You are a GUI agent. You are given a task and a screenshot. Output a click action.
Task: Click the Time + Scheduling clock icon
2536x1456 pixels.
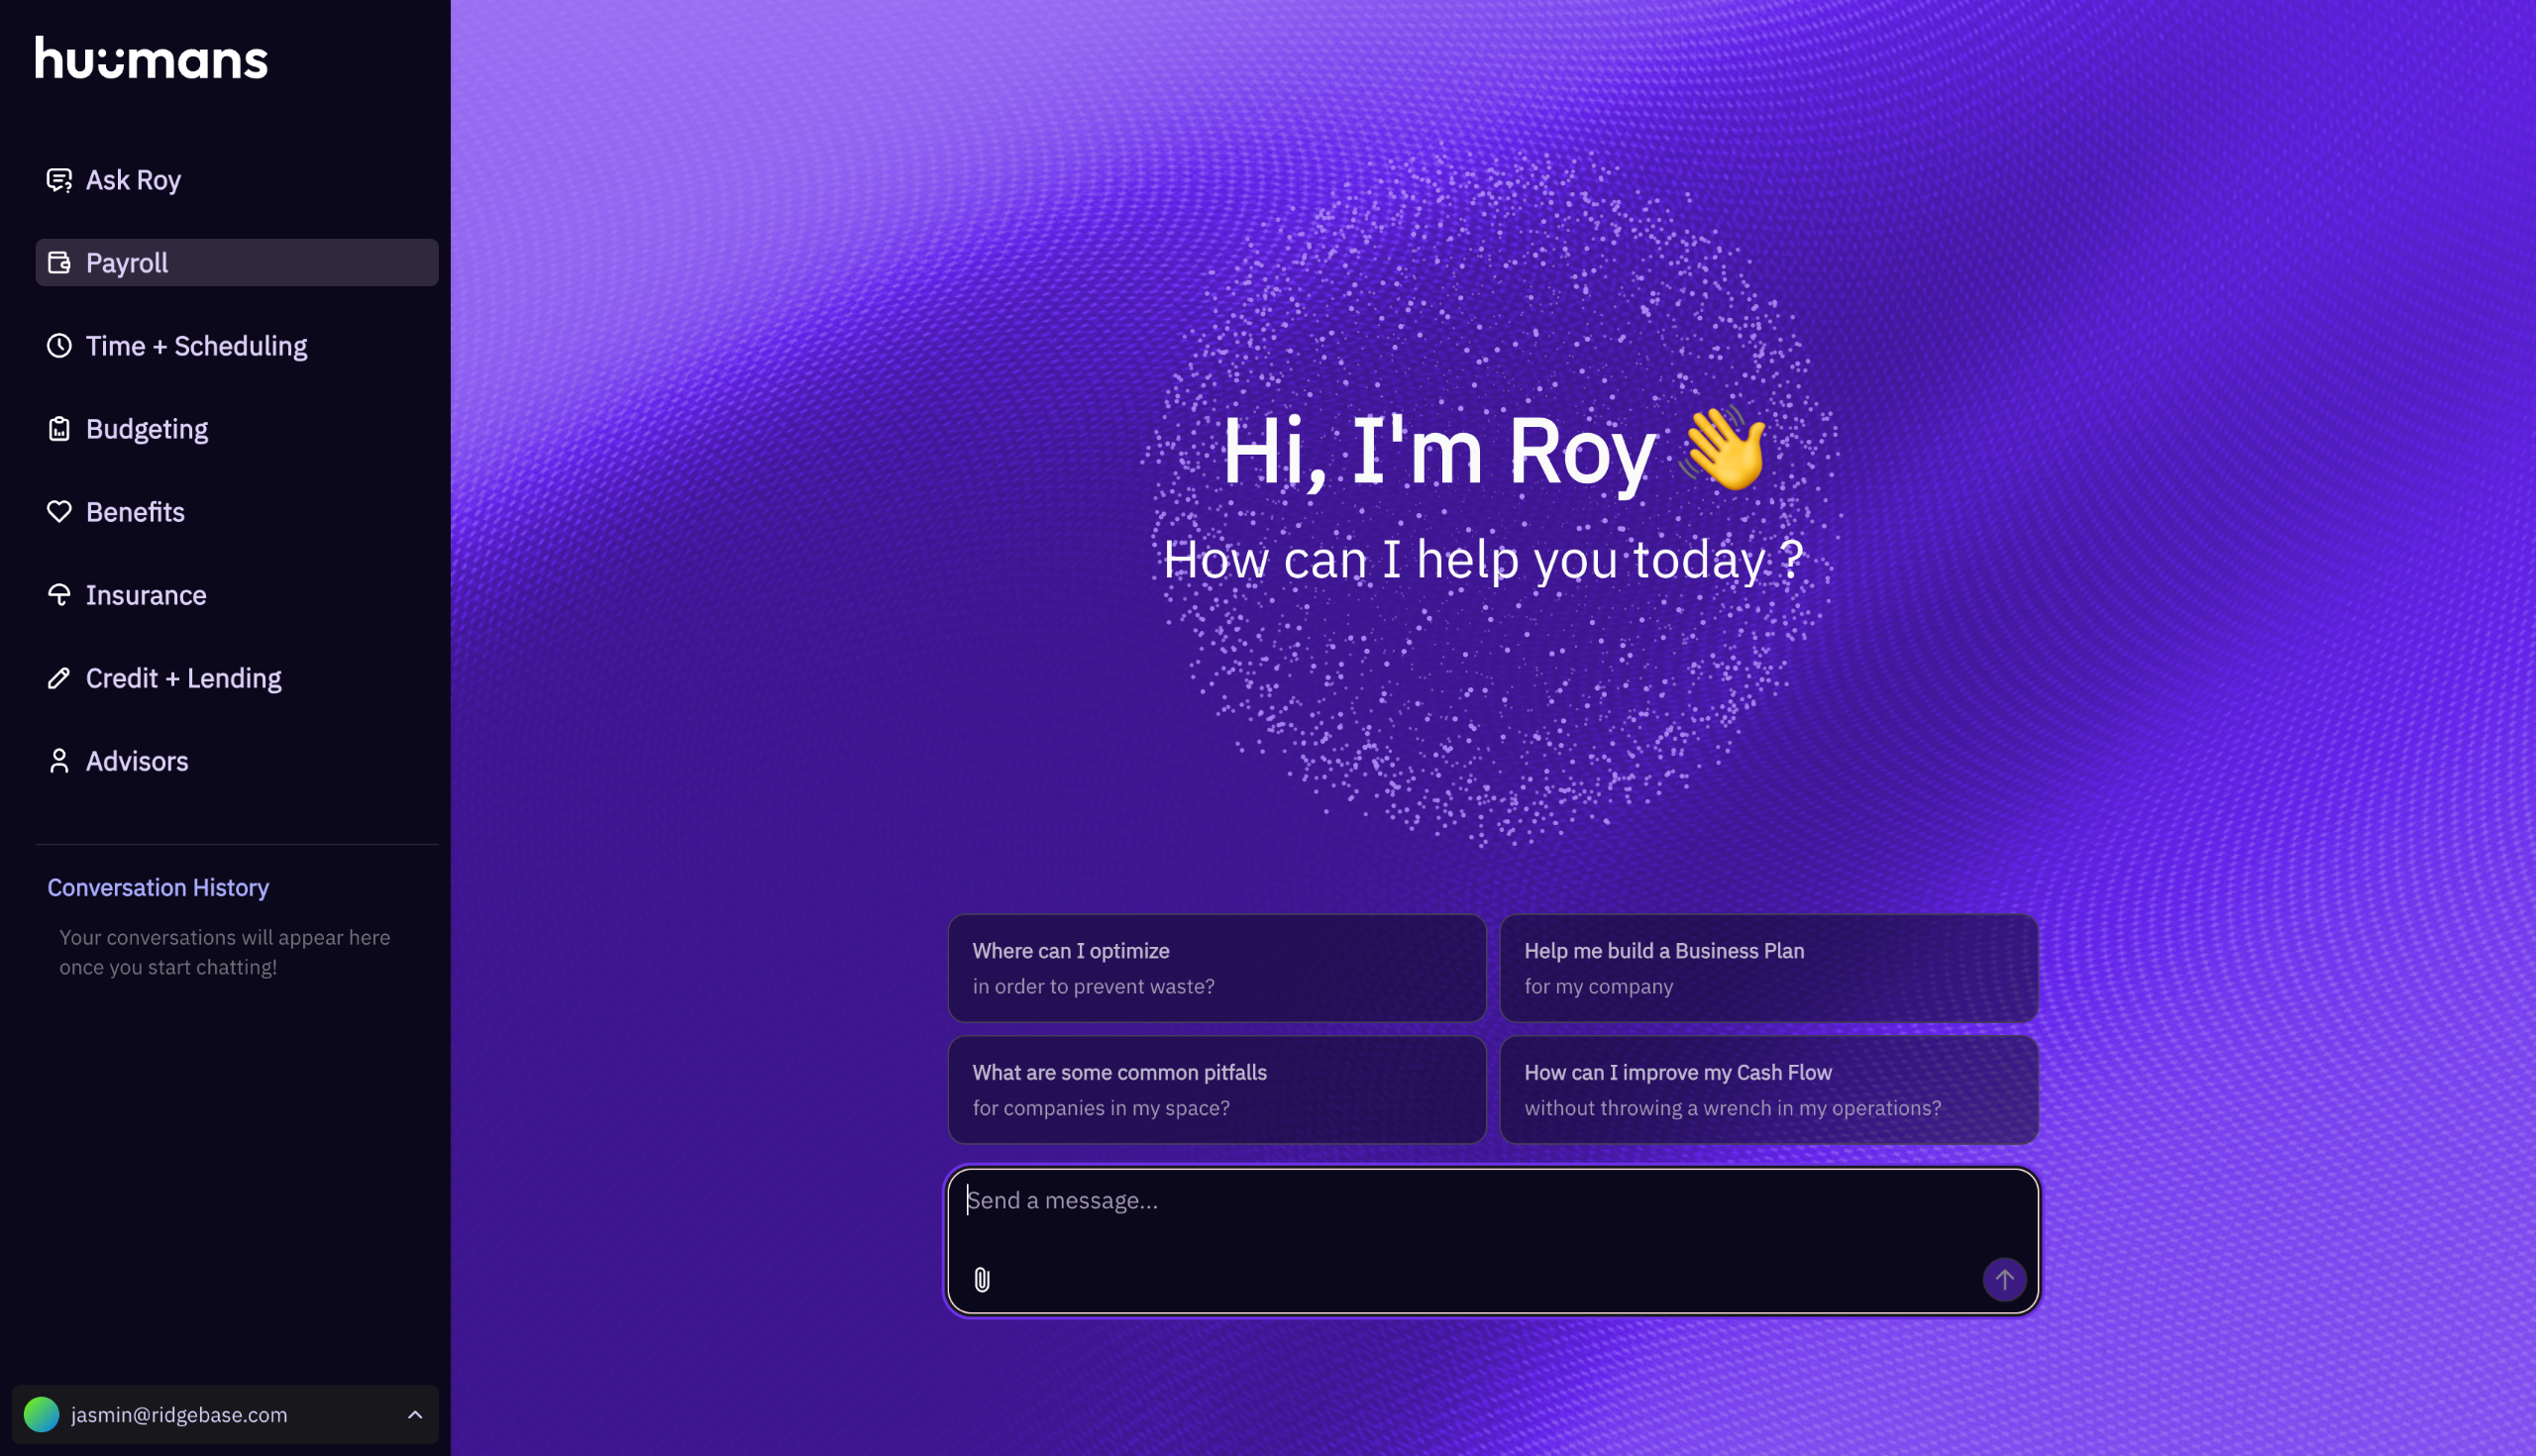coord(59,346)
